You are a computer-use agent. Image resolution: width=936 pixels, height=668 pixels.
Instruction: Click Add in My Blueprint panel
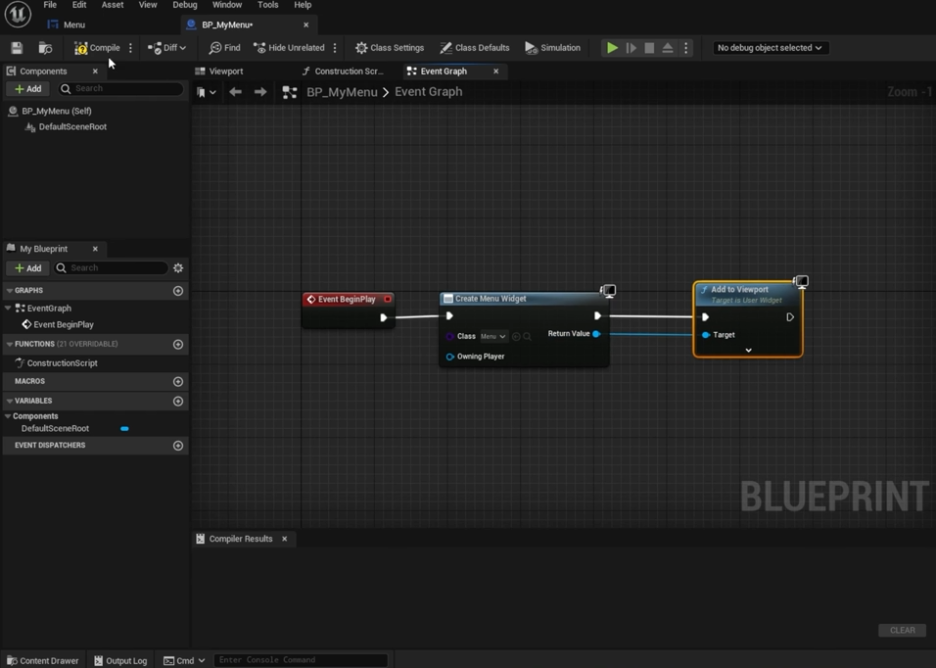tap(27, 268)
